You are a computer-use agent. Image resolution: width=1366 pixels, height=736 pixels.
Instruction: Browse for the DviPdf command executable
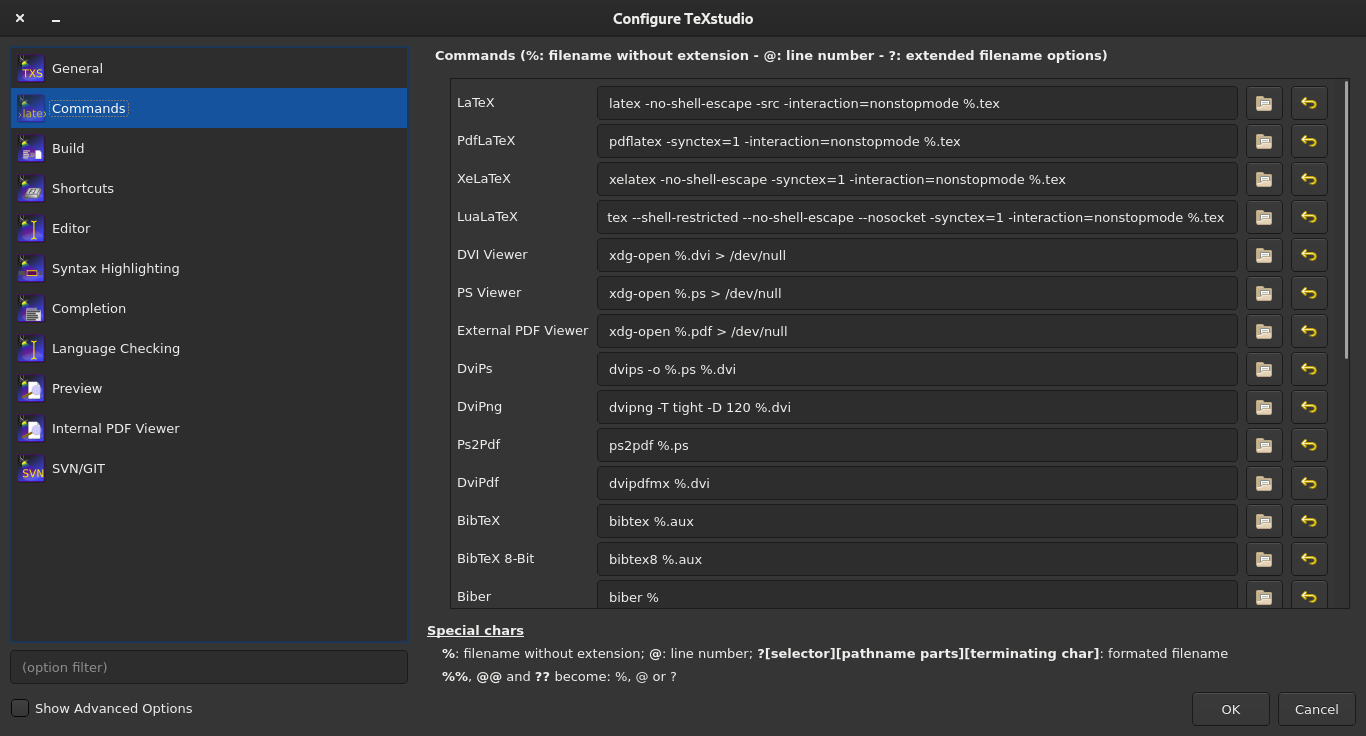[x=1264, y=483]
